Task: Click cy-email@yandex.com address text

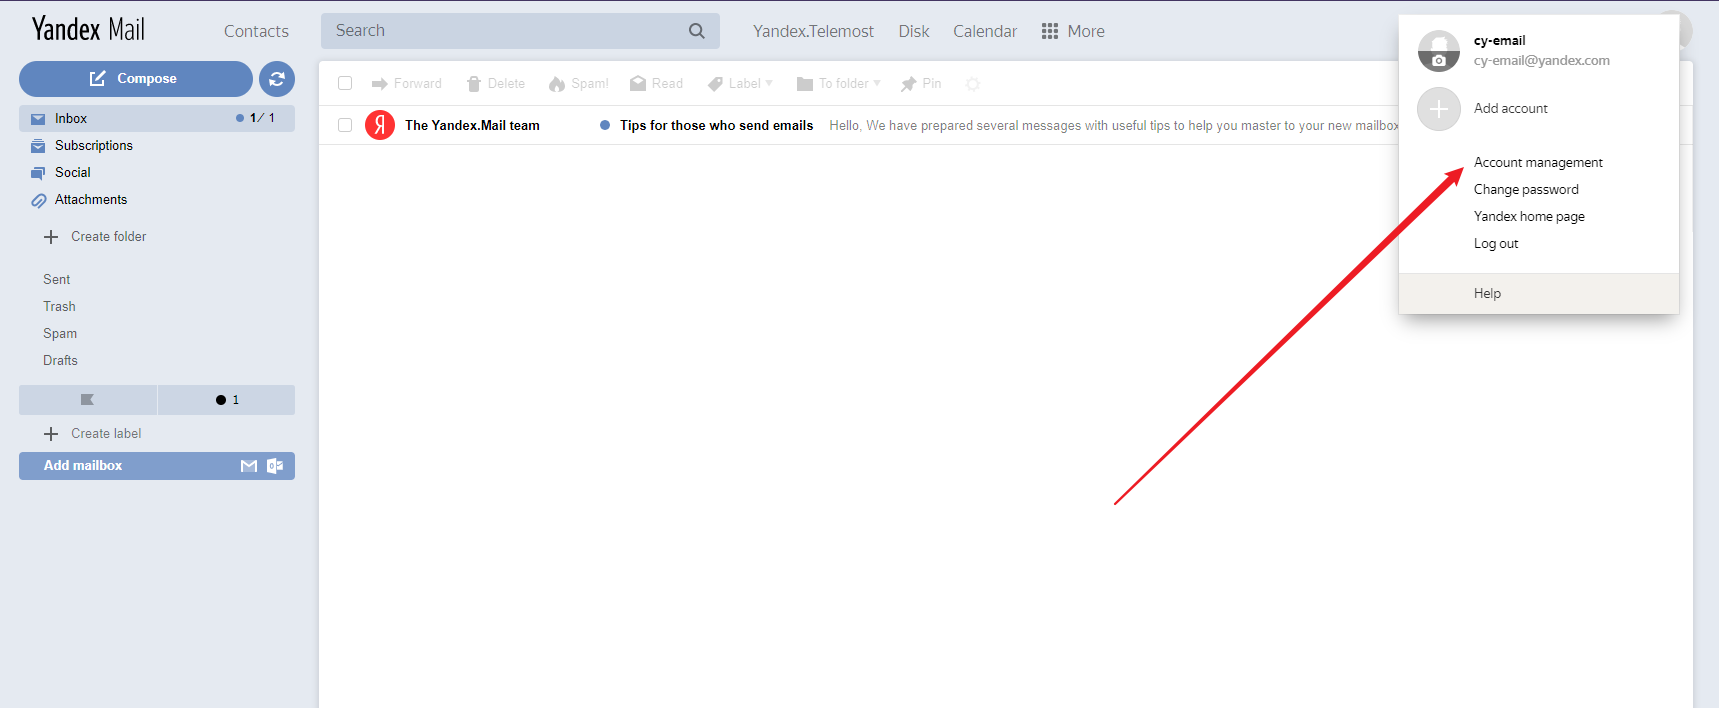Action: (1541, 61)
